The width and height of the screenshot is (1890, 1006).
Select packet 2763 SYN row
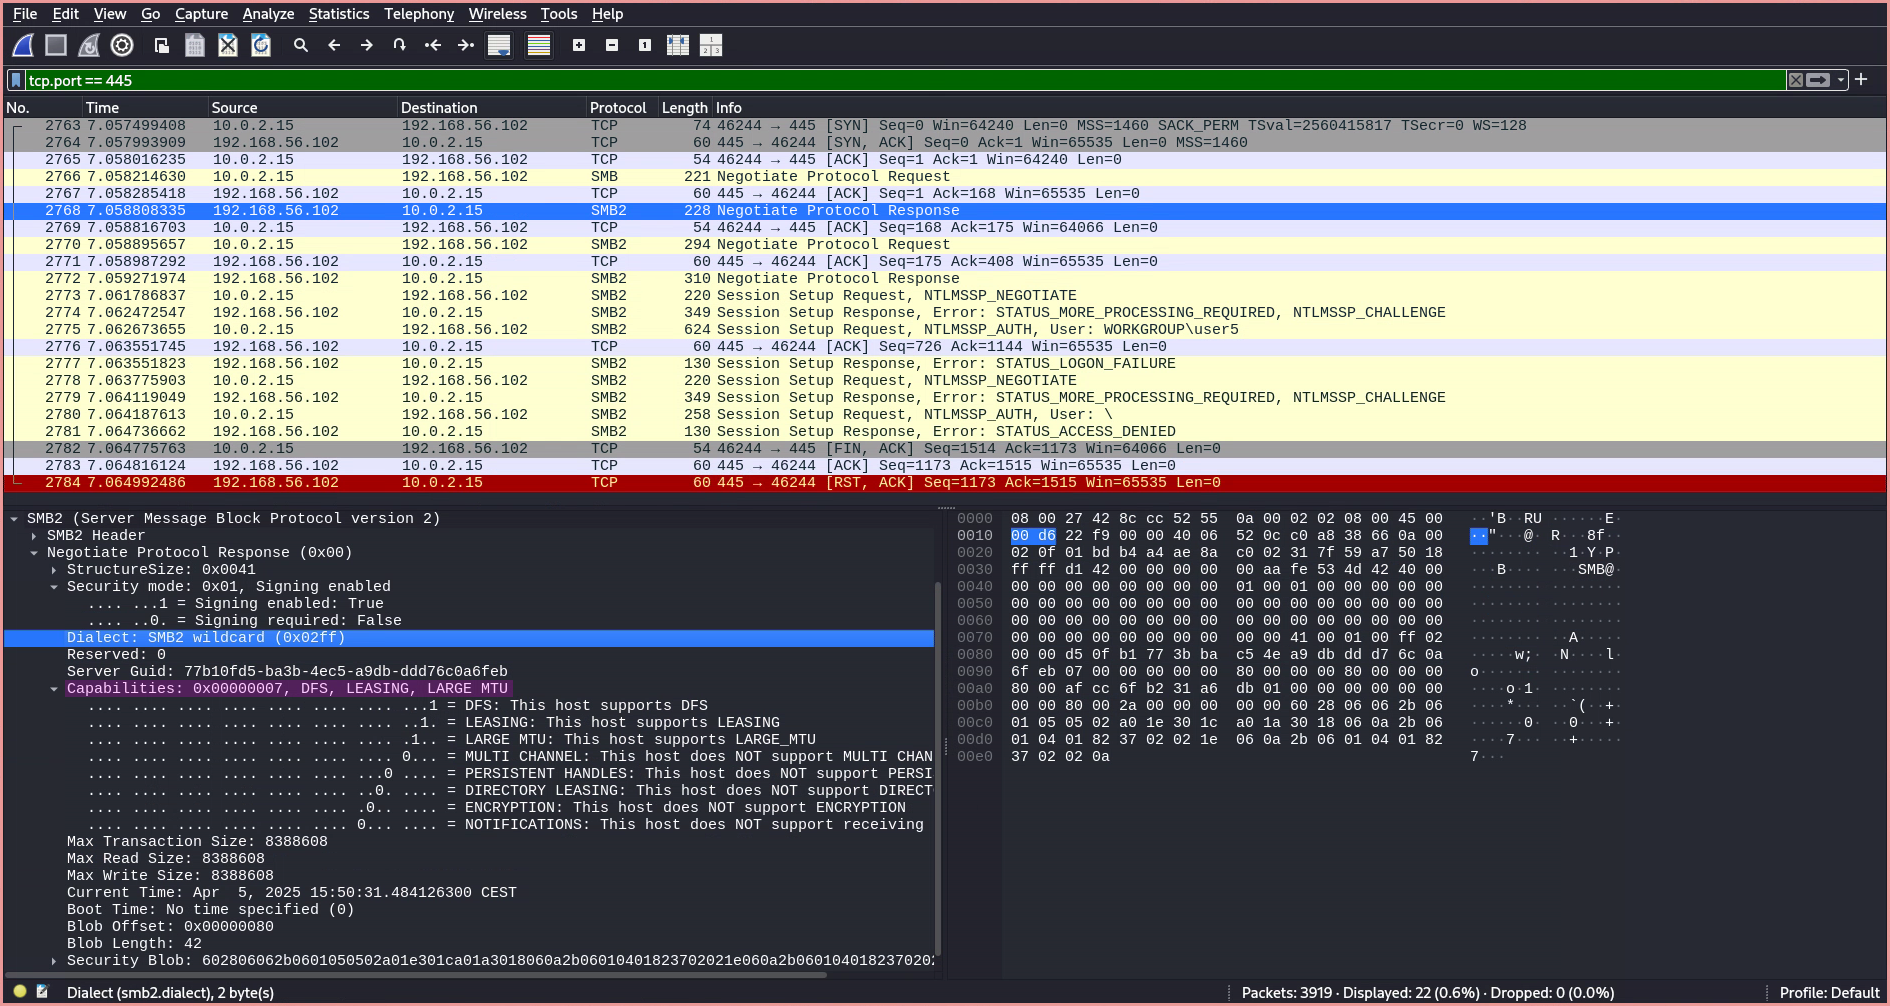pos(945,126)
